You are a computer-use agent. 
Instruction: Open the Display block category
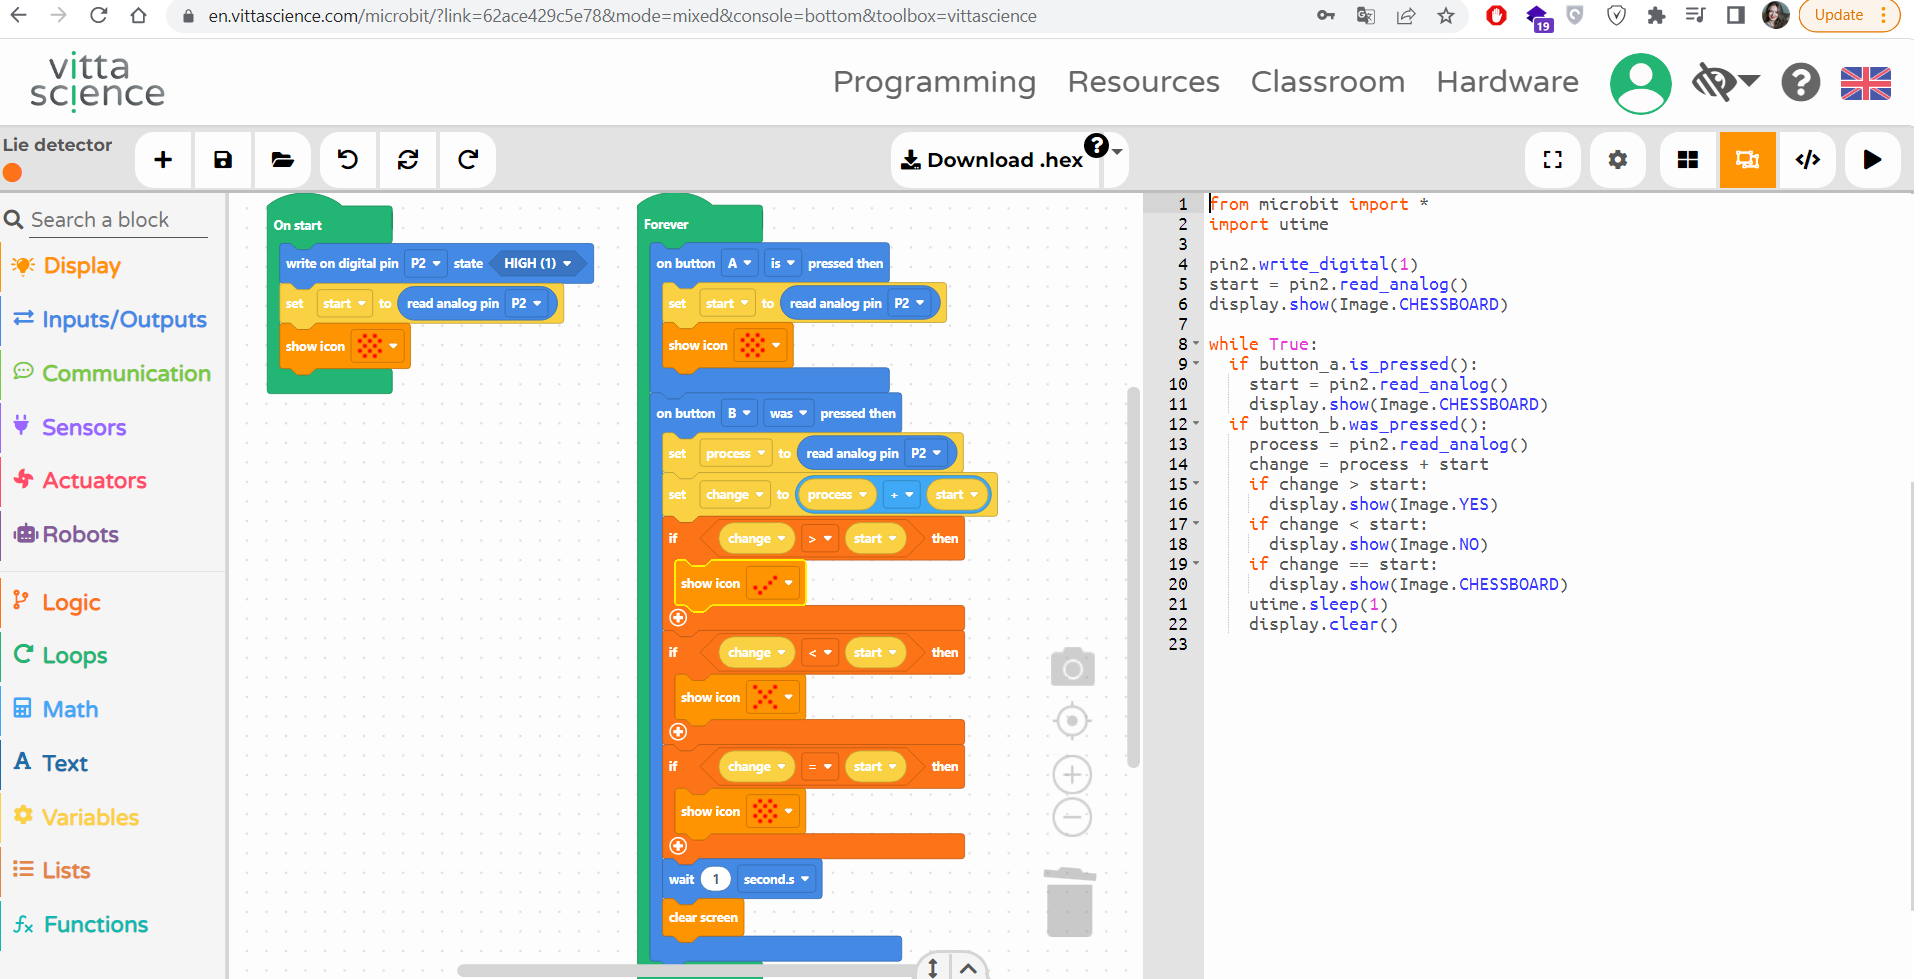point(82,266)
